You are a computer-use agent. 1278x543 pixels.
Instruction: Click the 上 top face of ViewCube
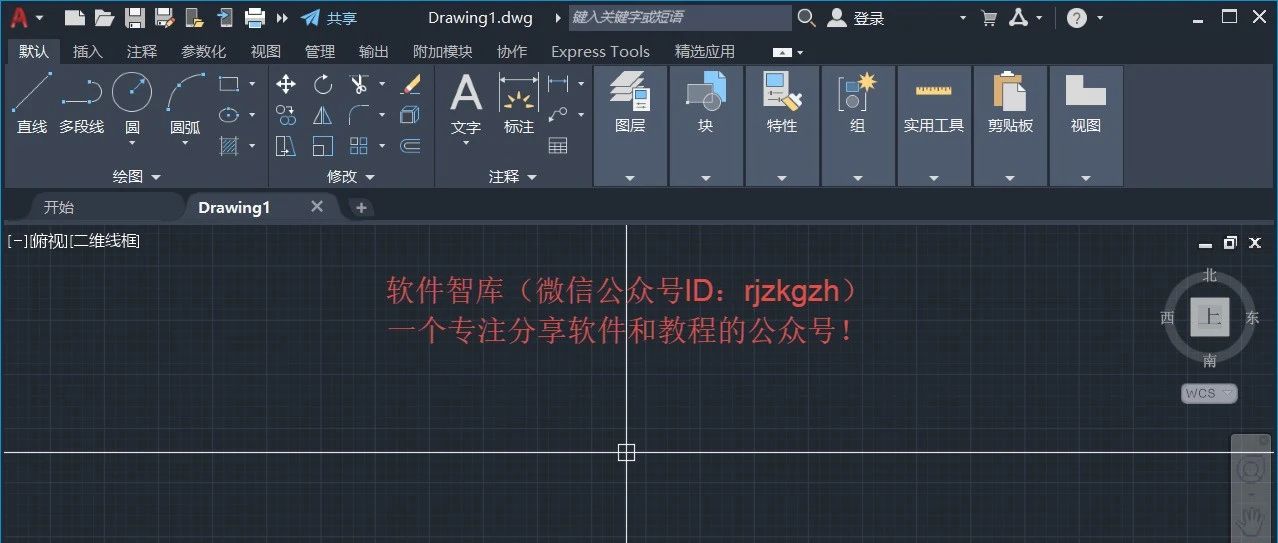click(x=1210, y=318)
